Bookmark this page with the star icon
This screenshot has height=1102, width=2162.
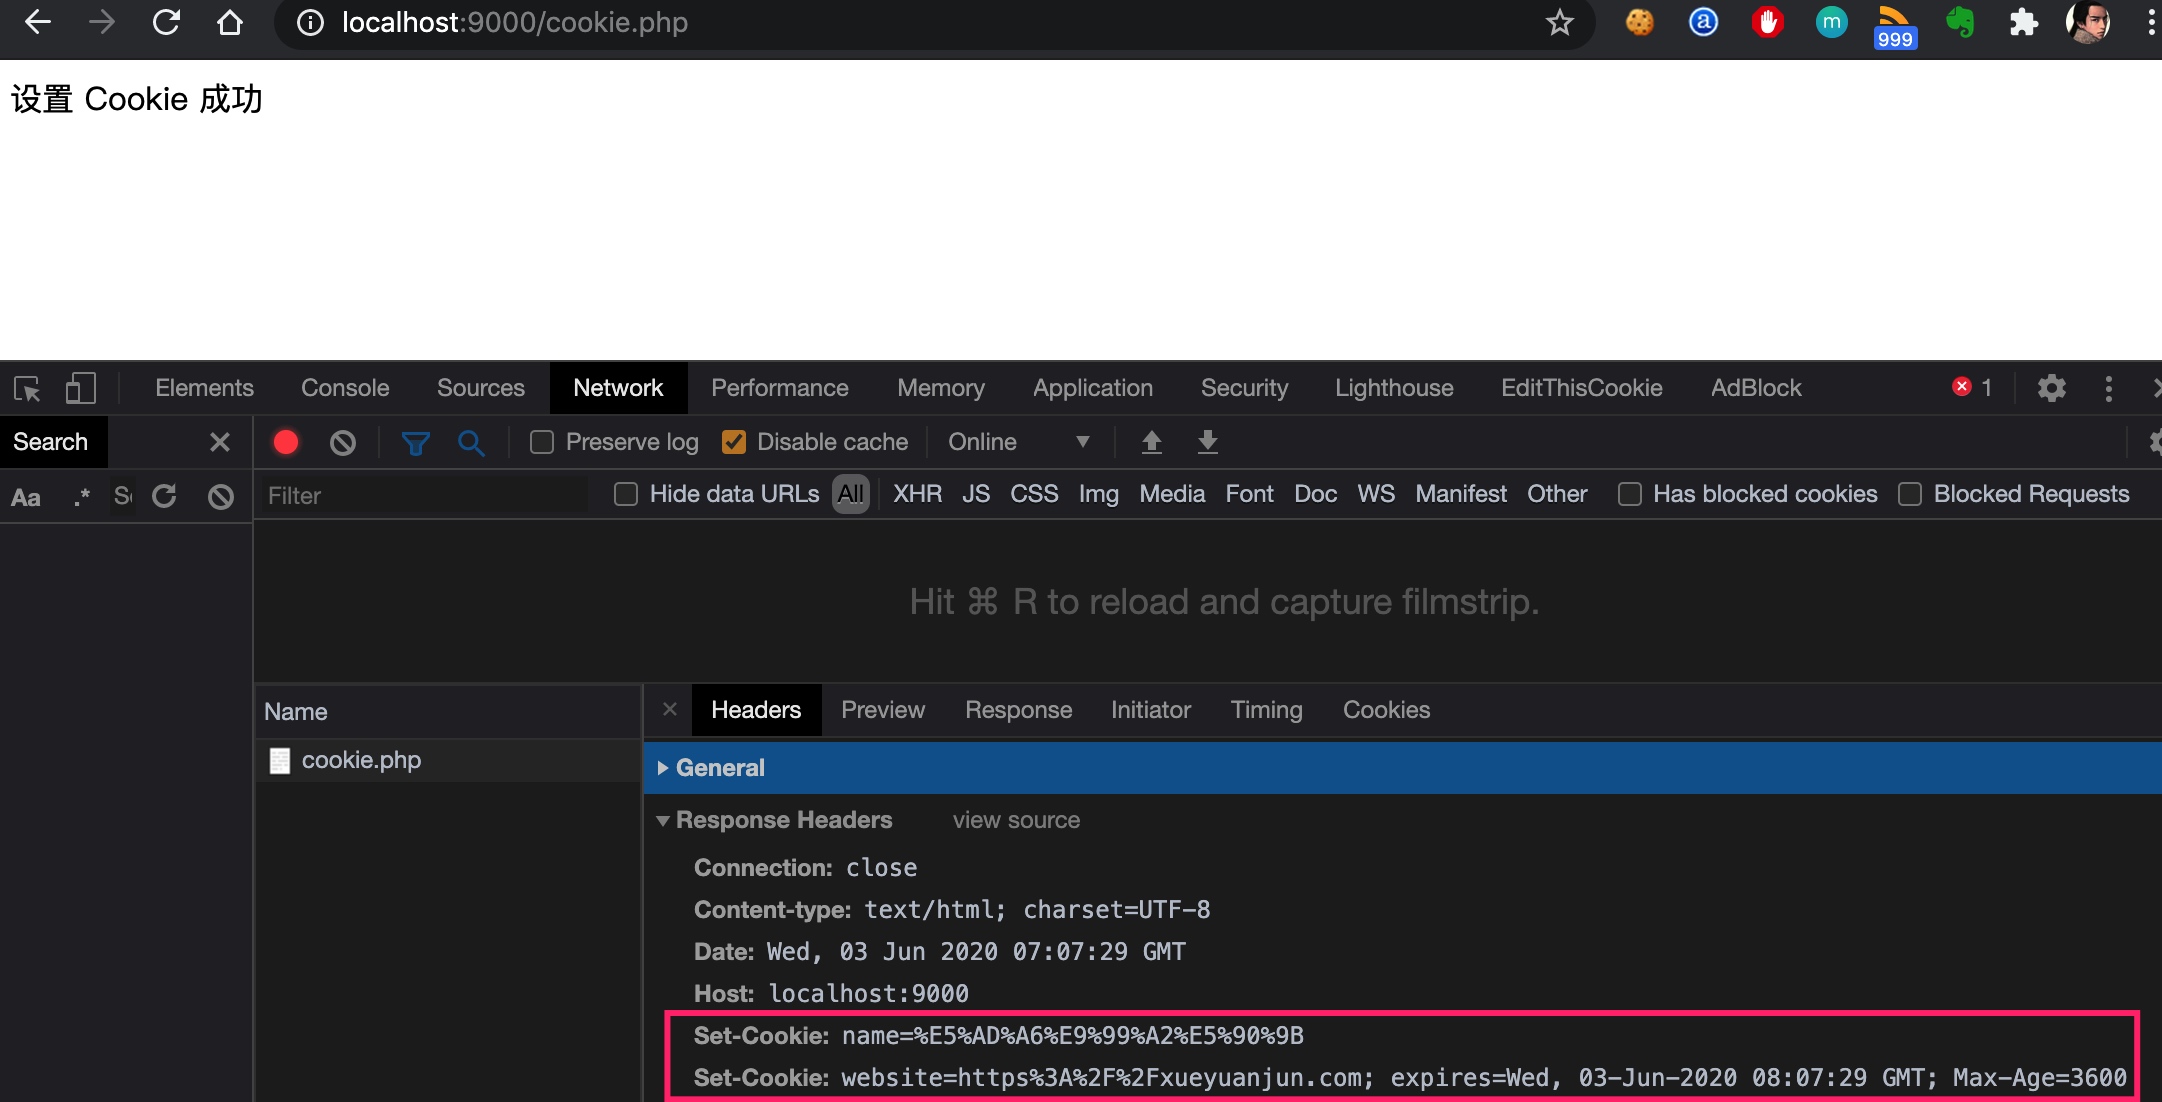coord(1559,22)
